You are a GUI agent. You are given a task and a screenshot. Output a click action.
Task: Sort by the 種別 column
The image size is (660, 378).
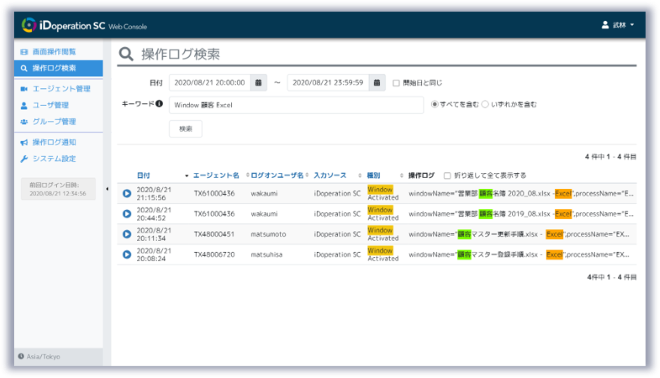click(x=374, y=175)
